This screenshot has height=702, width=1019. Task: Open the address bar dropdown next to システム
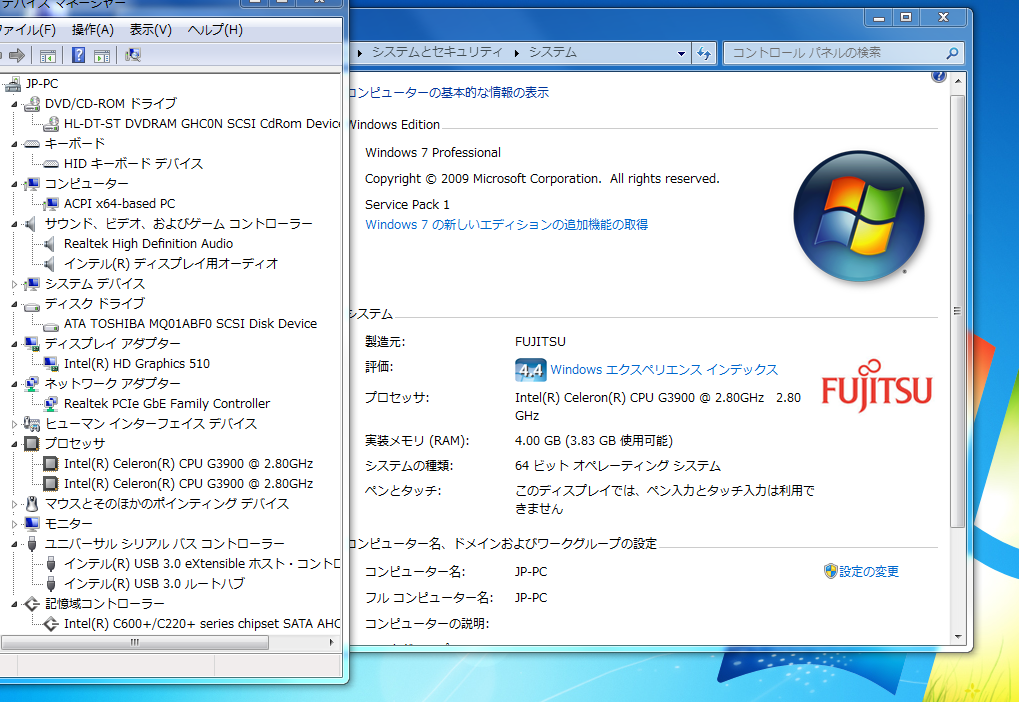click(x=680, y=53)
